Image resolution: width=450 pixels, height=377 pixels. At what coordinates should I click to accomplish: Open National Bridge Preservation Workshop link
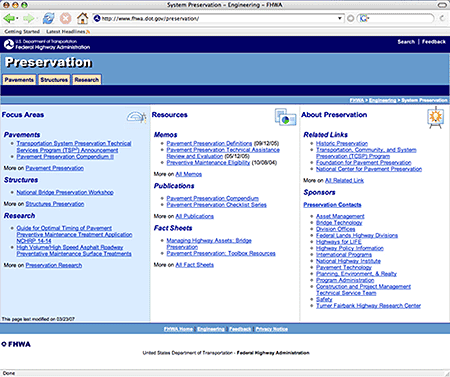click(x=65, y=192)
